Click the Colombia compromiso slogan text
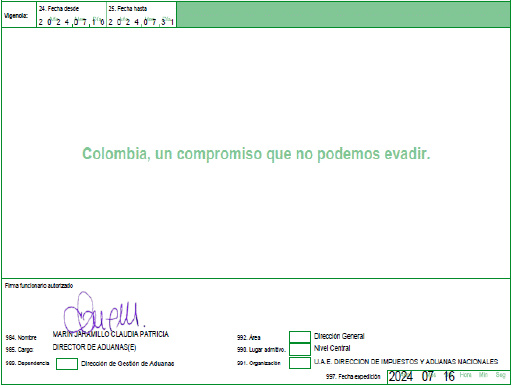Image resolution: width=514 pixels, height=388 pixels. (x=256, y=154)
